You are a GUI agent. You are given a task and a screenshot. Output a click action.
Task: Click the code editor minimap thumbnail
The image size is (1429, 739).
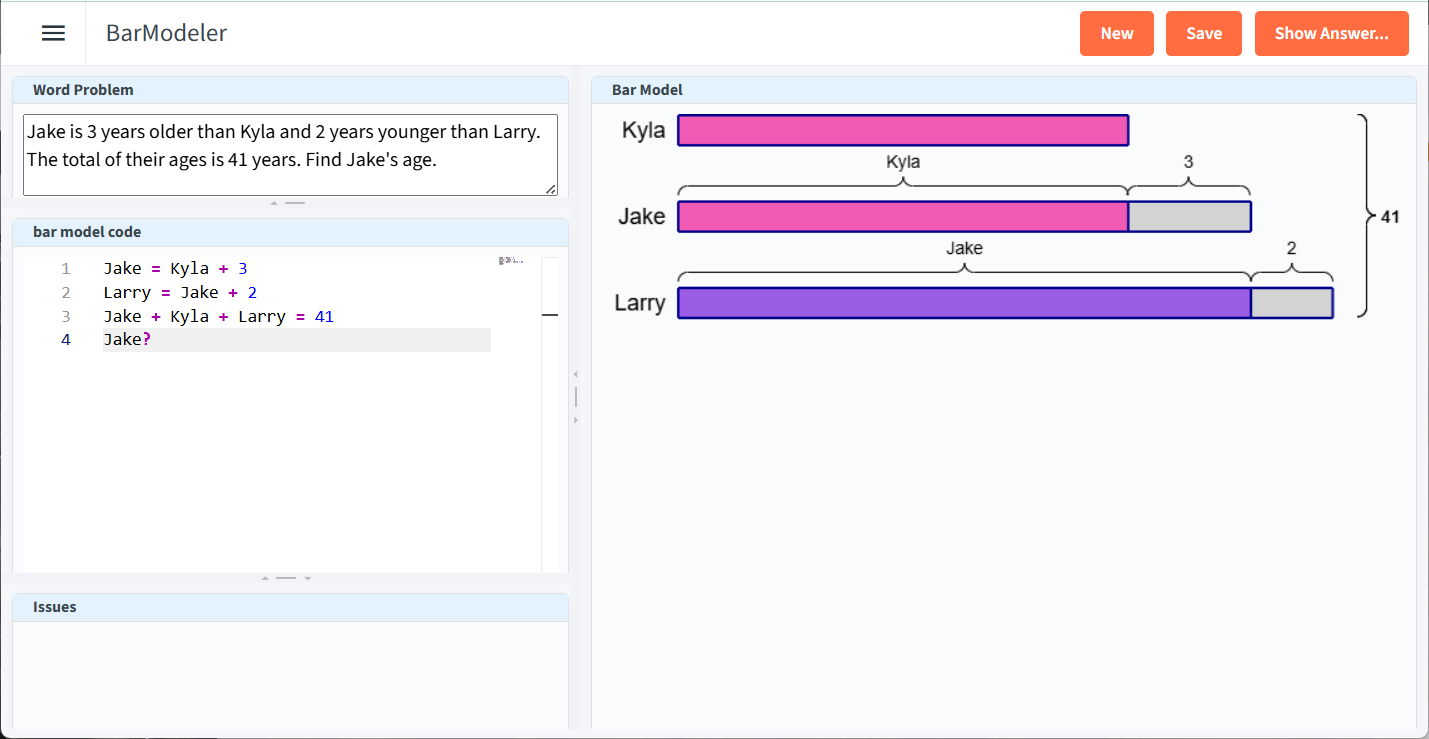coord(510,260)
